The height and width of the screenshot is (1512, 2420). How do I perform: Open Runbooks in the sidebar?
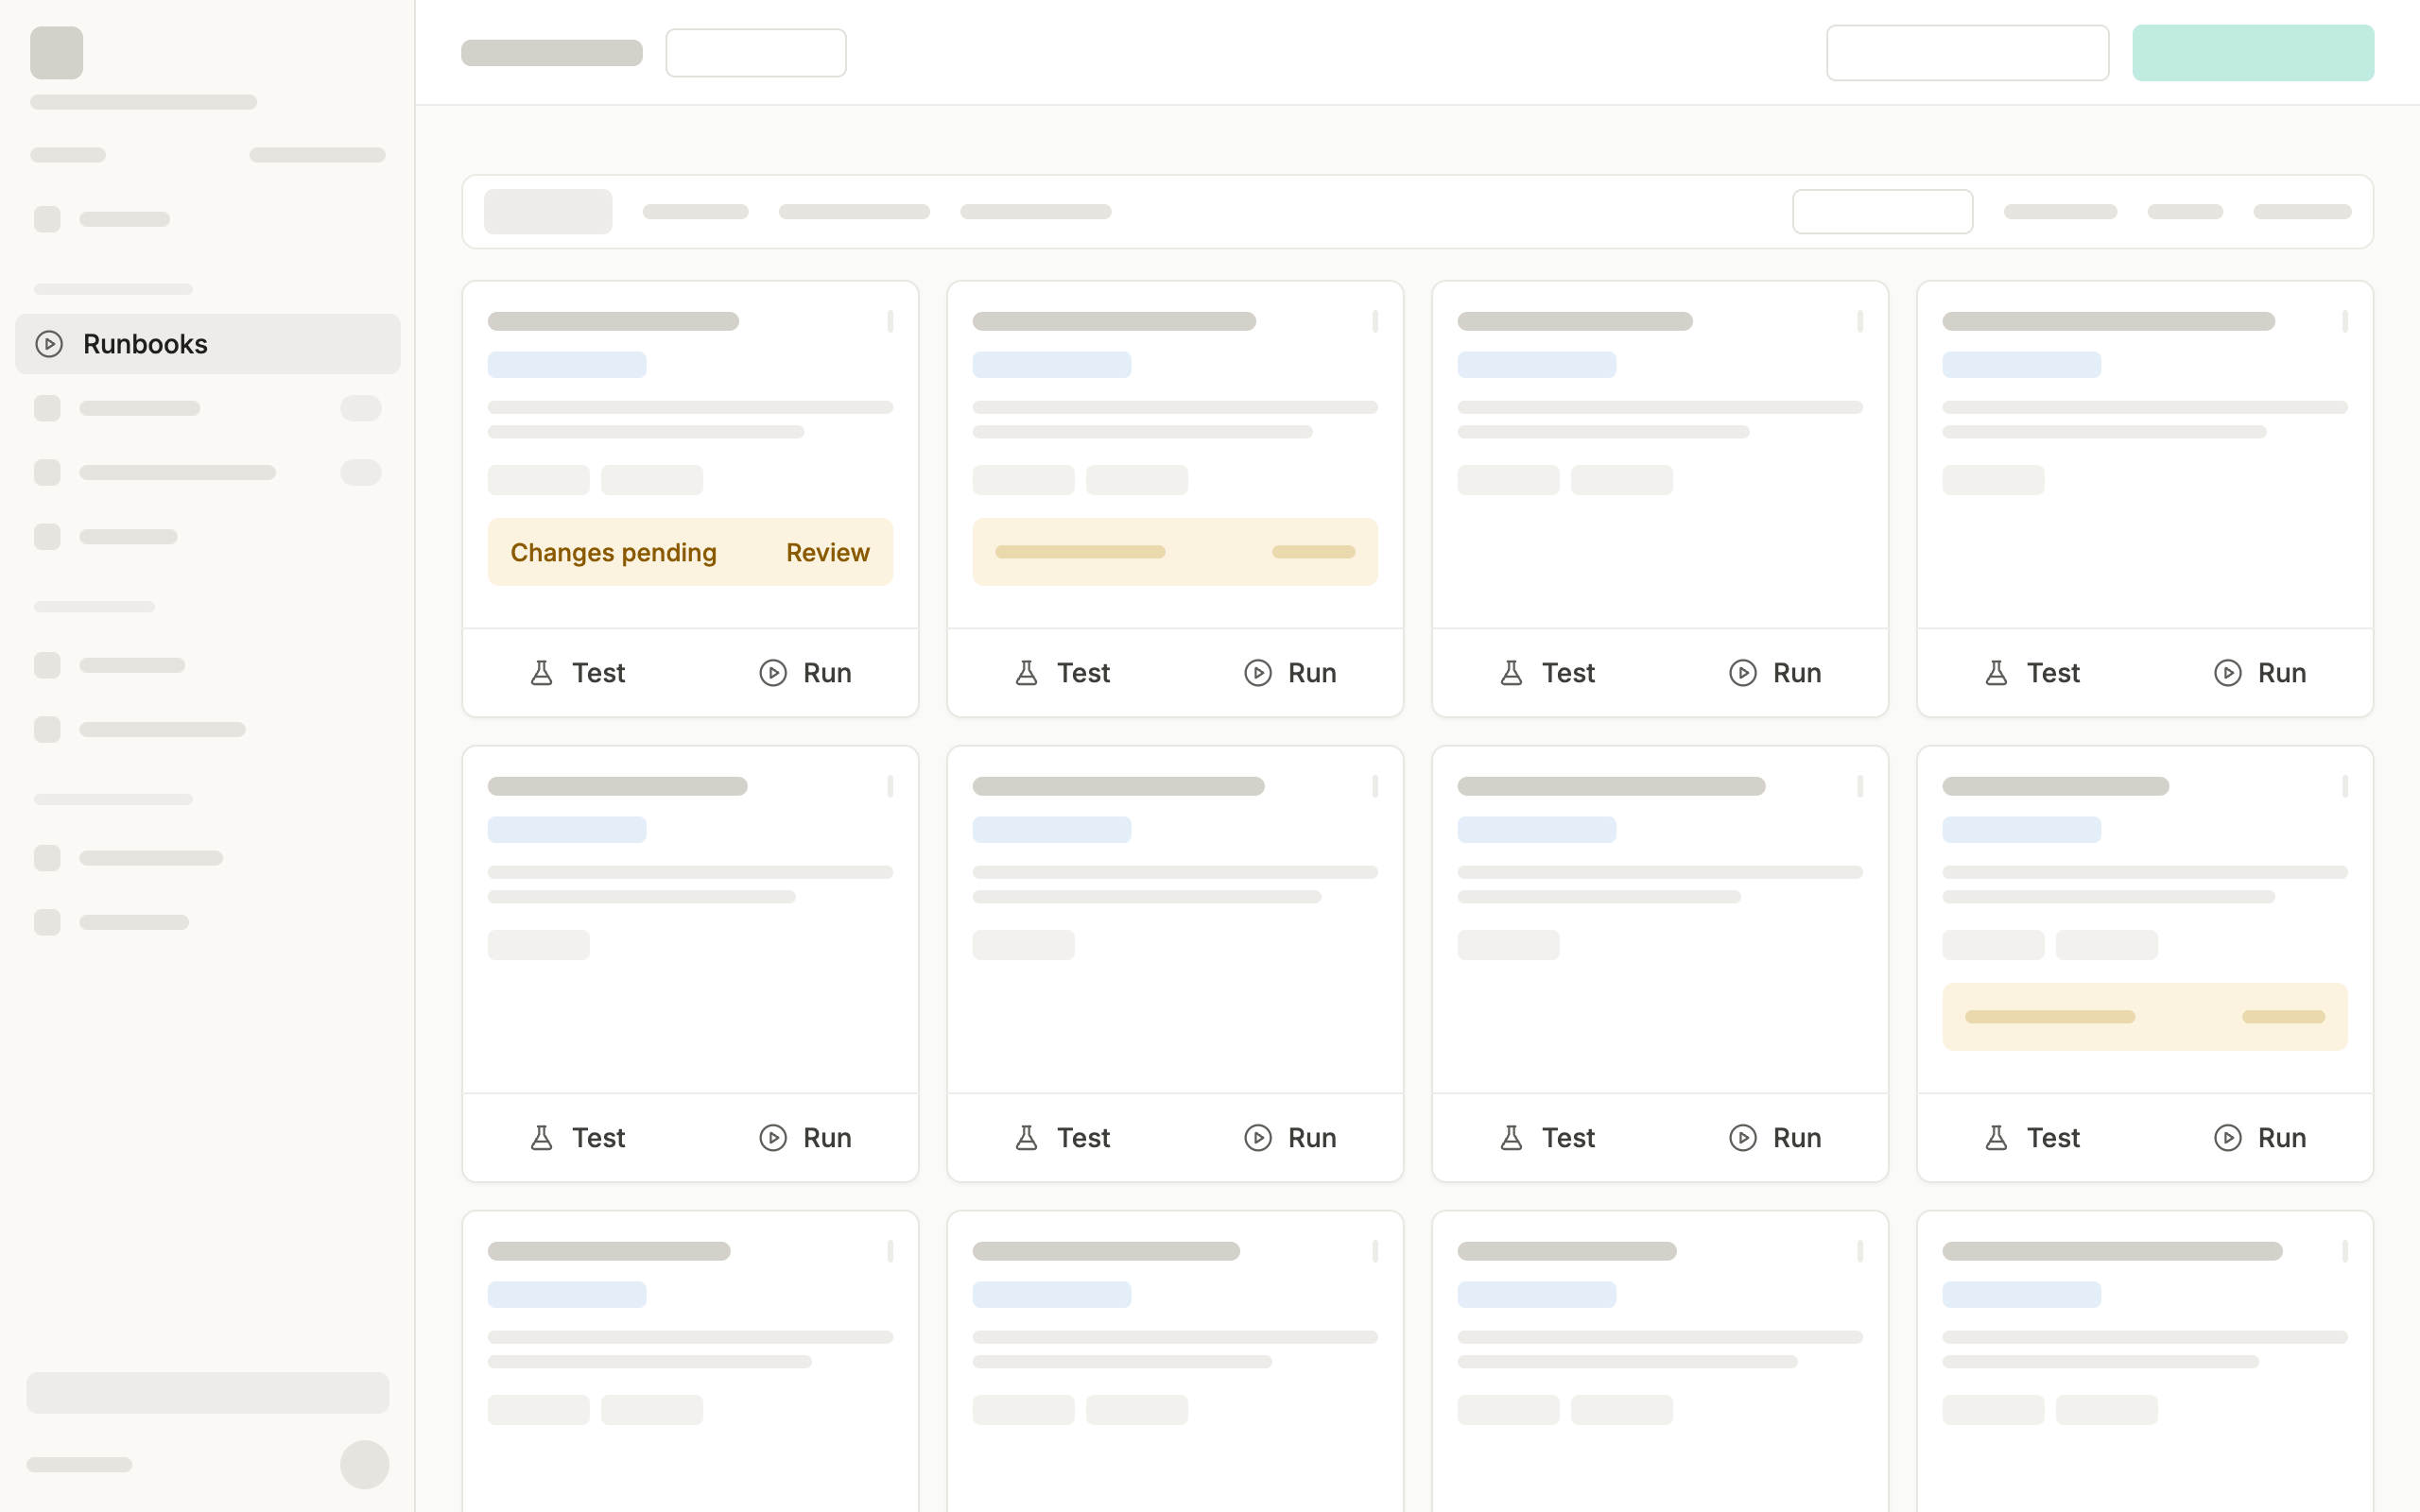click(207, 344)
